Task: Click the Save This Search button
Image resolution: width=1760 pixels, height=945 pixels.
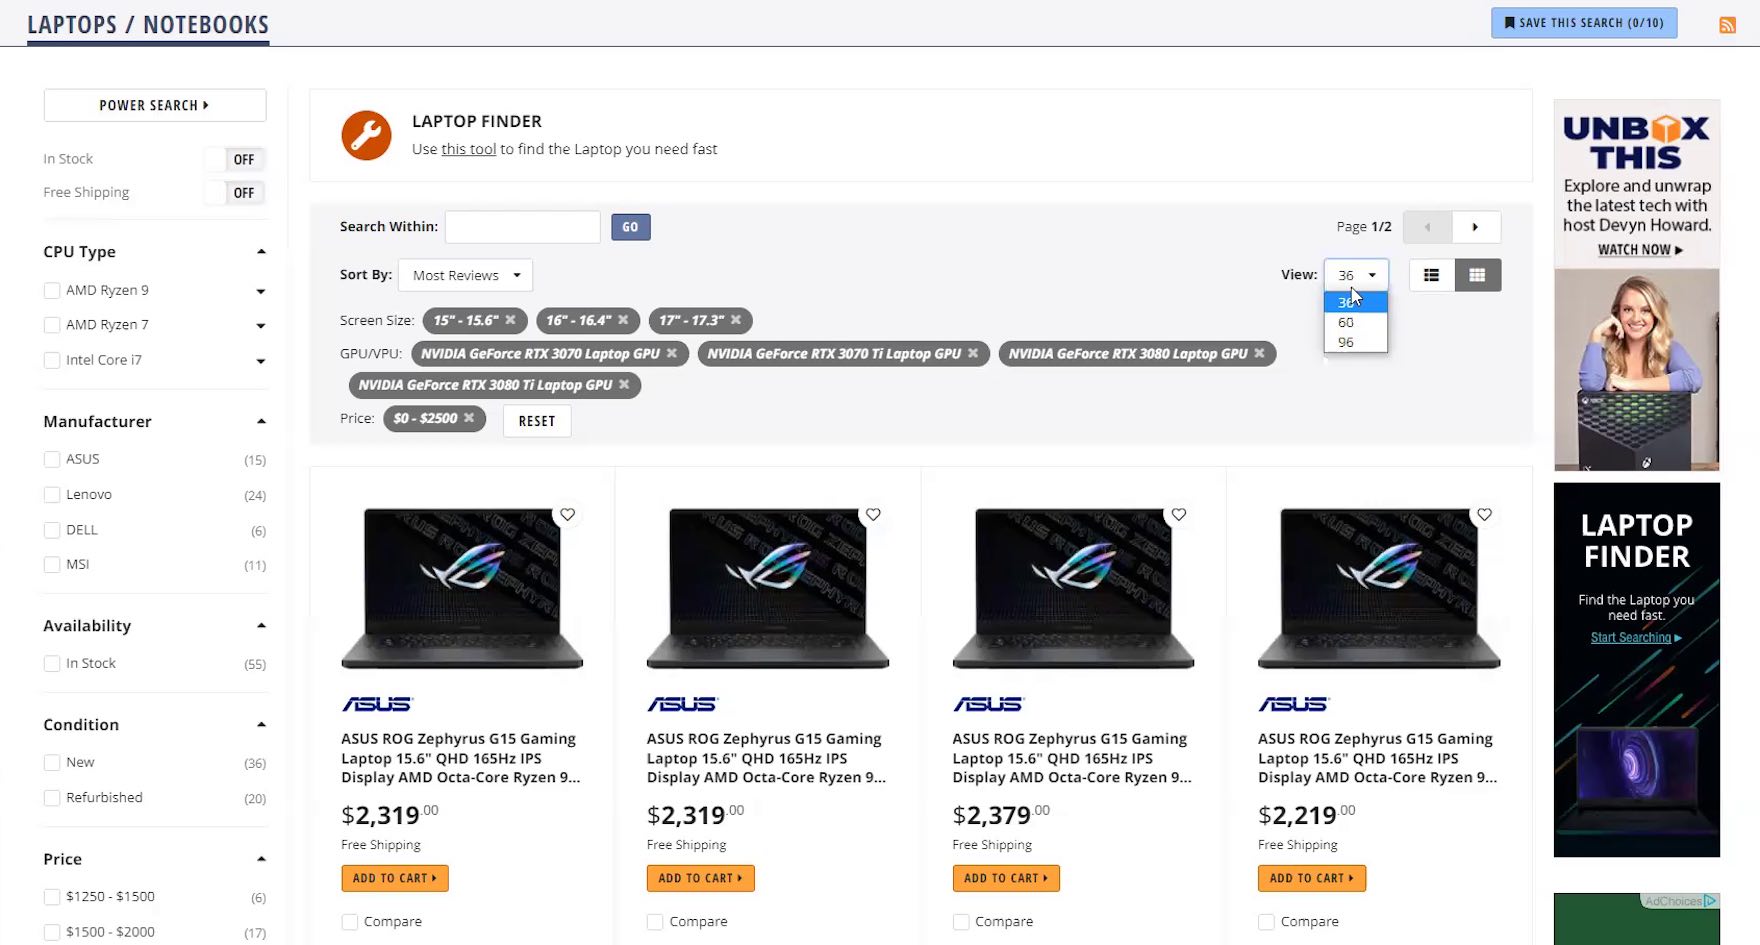Action: tap(1583, 23)
